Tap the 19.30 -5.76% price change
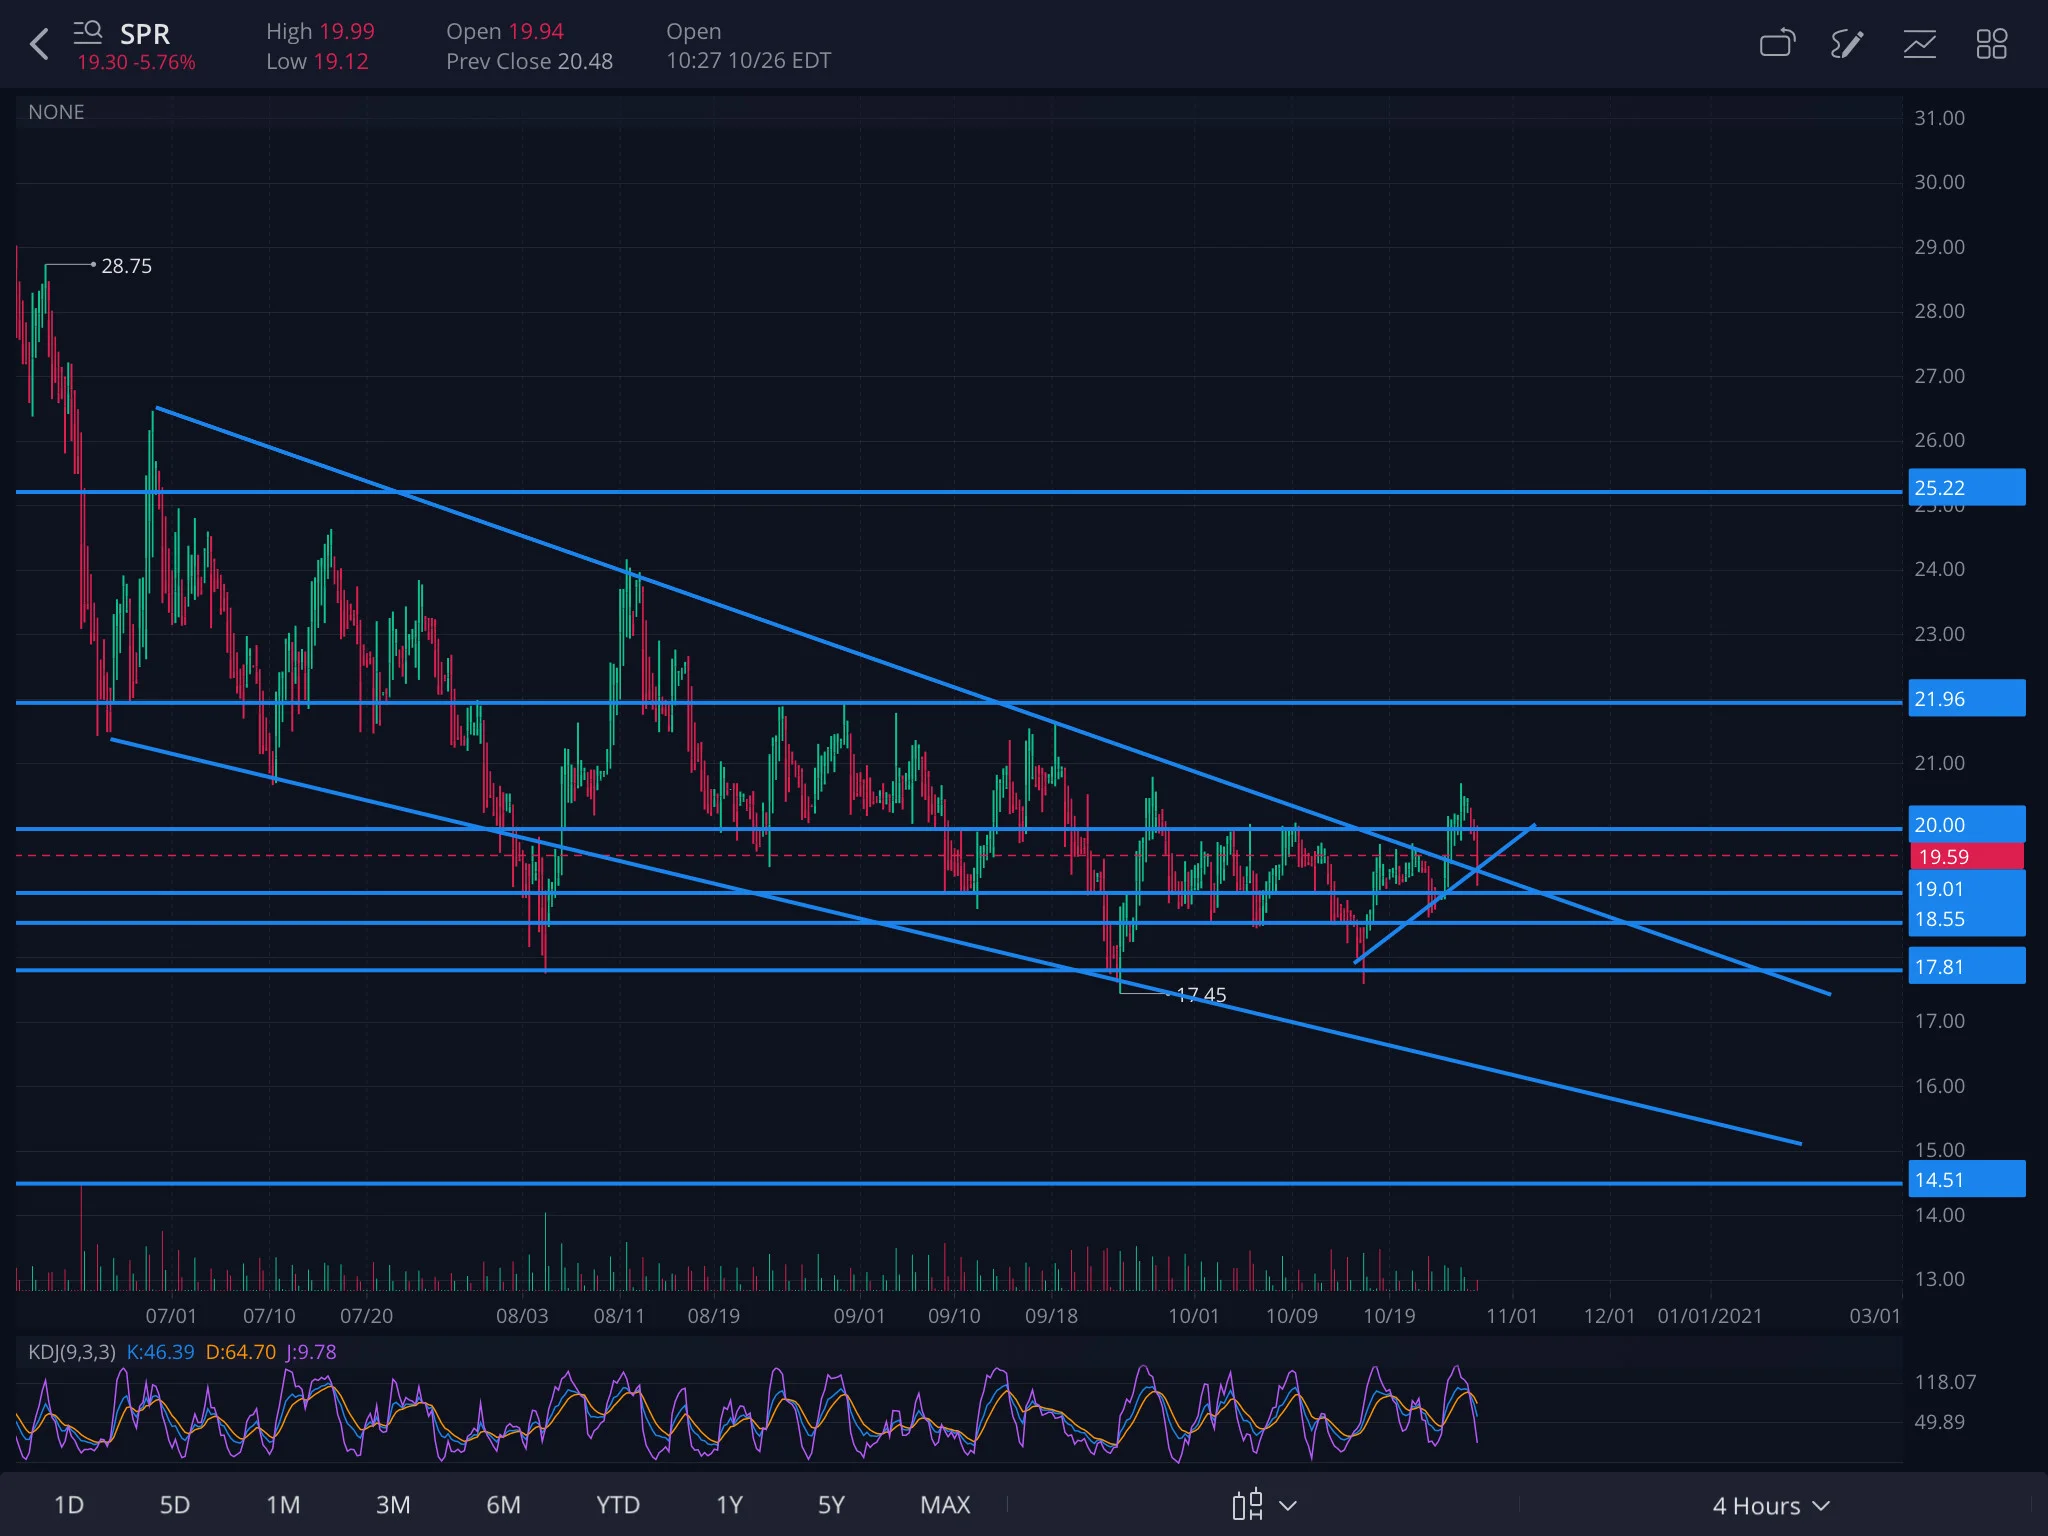The height and width of the screenshot is (1536, 2048). pyautogui.click(x=136, y=62)
